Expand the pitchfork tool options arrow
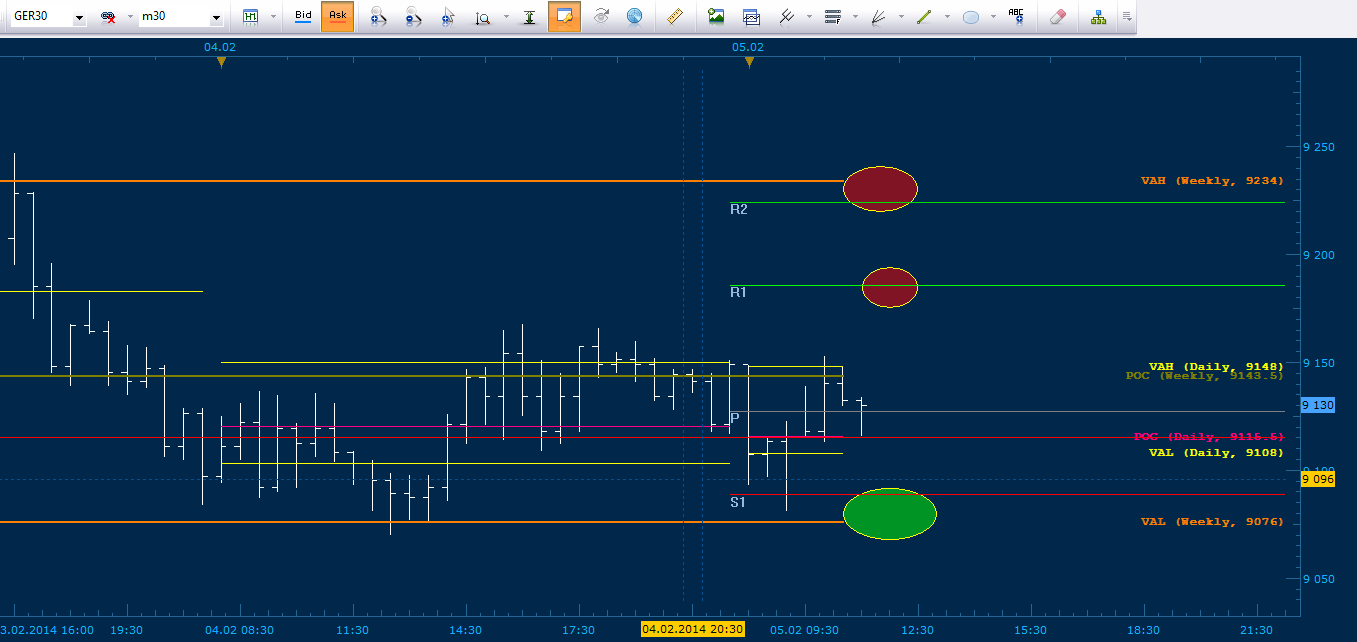The image size is (1357, 642). [808, 17]
